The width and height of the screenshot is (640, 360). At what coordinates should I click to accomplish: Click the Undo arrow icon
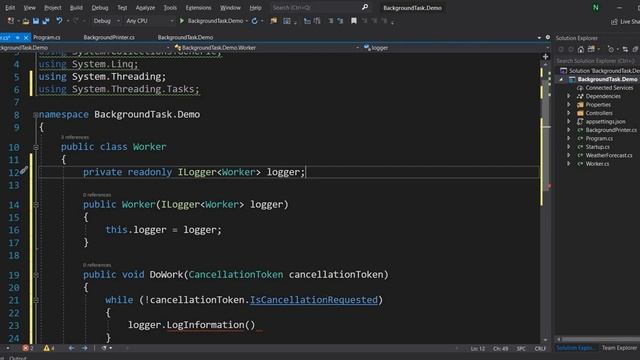pos(59,21)
